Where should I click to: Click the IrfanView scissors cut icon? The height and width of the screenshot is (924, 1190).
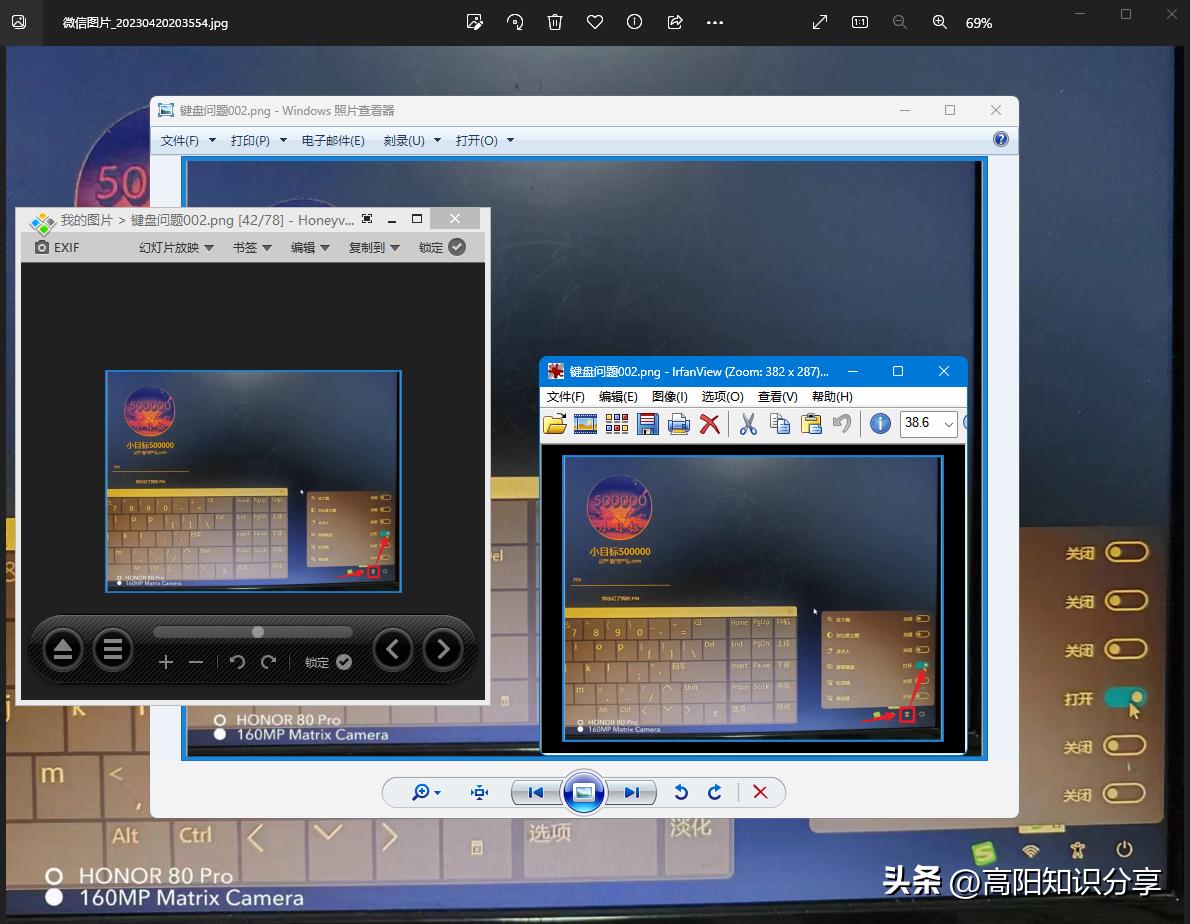[x=748, y=424]
